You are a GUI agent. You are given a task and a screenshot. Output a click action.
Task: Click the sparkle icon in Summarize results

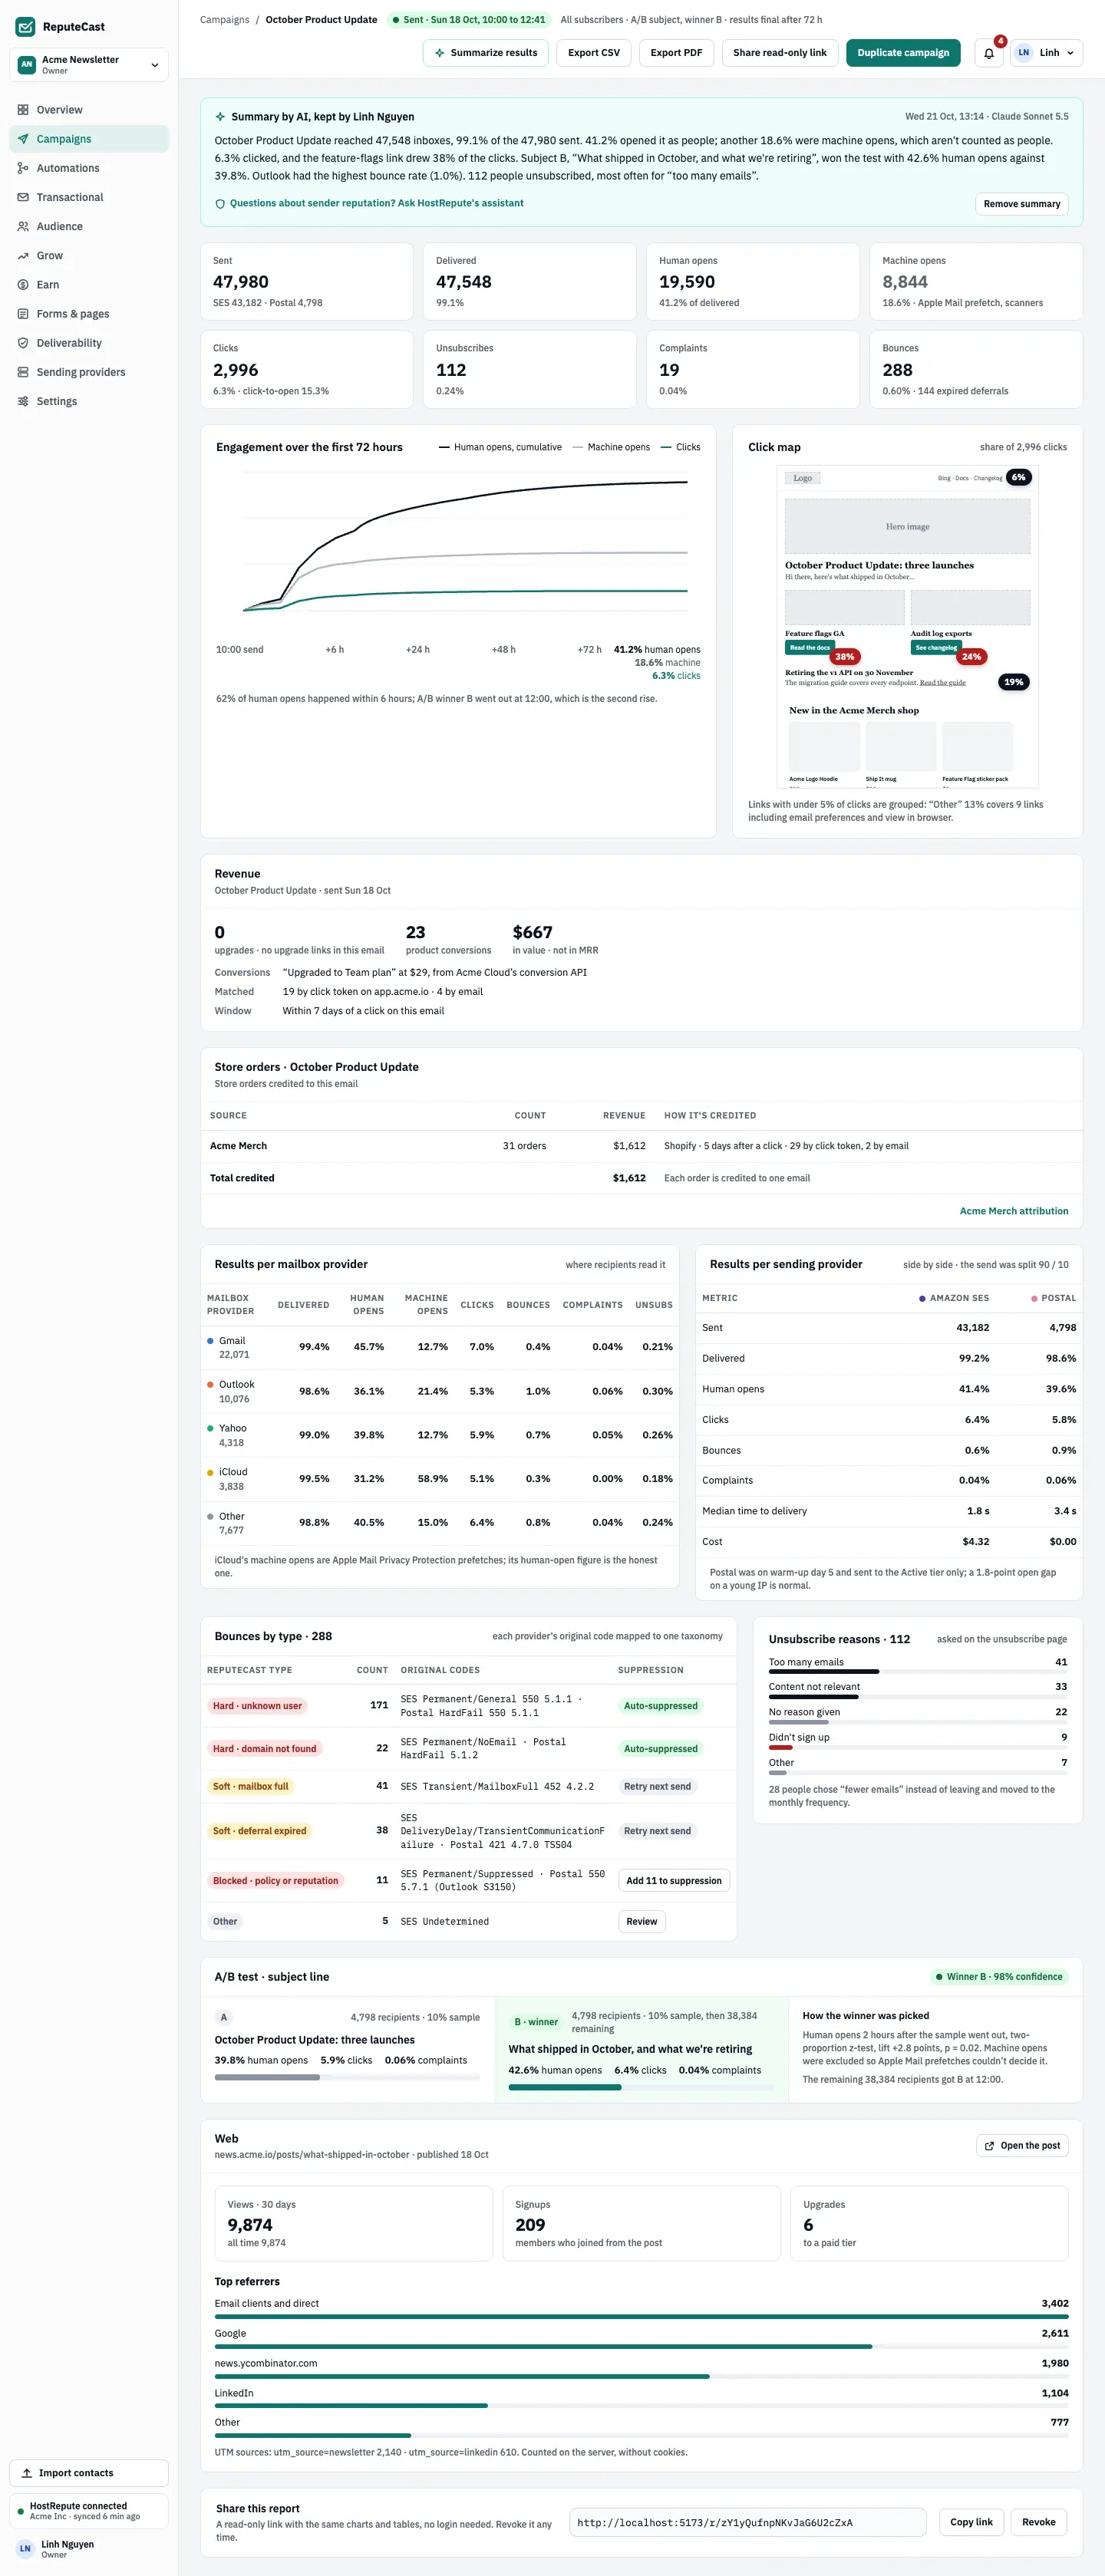(439, 53)
